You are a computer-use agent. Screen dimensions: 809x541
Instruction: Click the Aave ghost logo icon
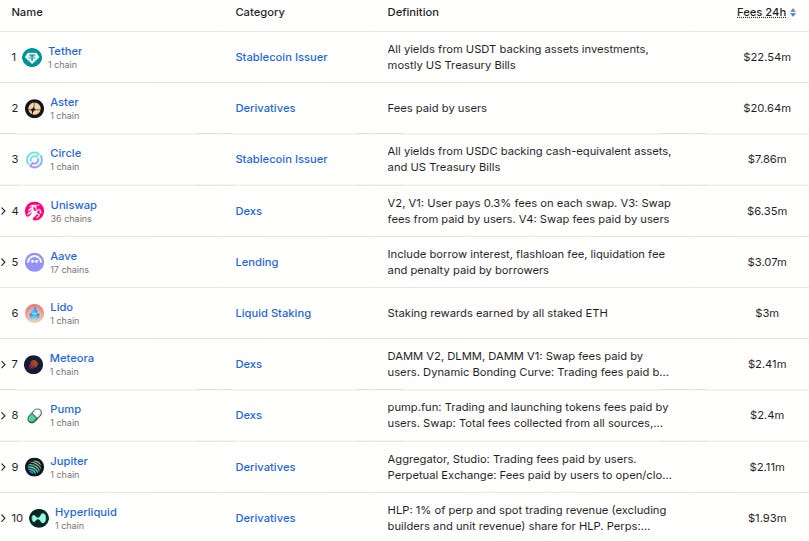35,262
